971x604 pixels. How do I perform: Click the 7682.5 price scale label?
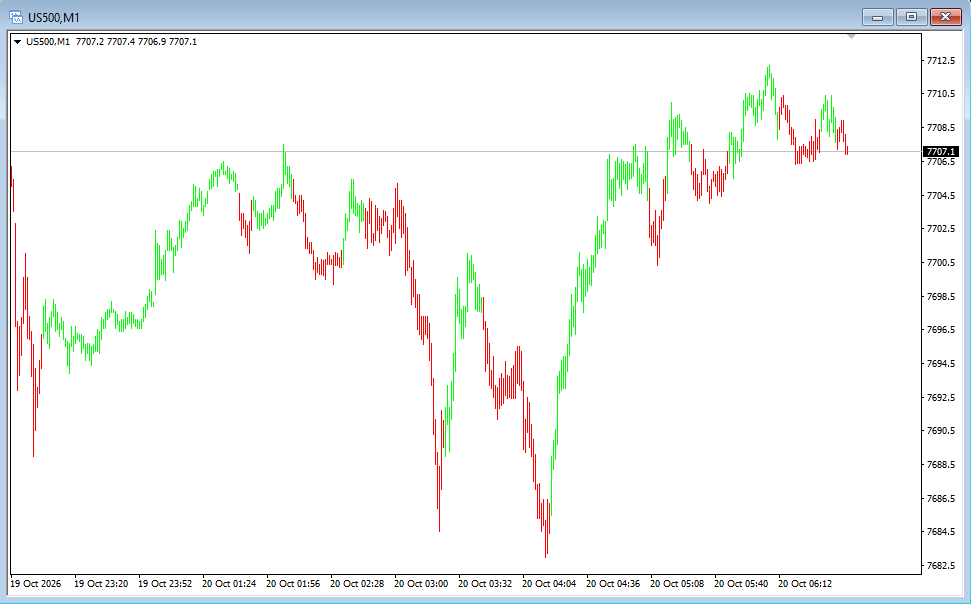coord(941,565)
